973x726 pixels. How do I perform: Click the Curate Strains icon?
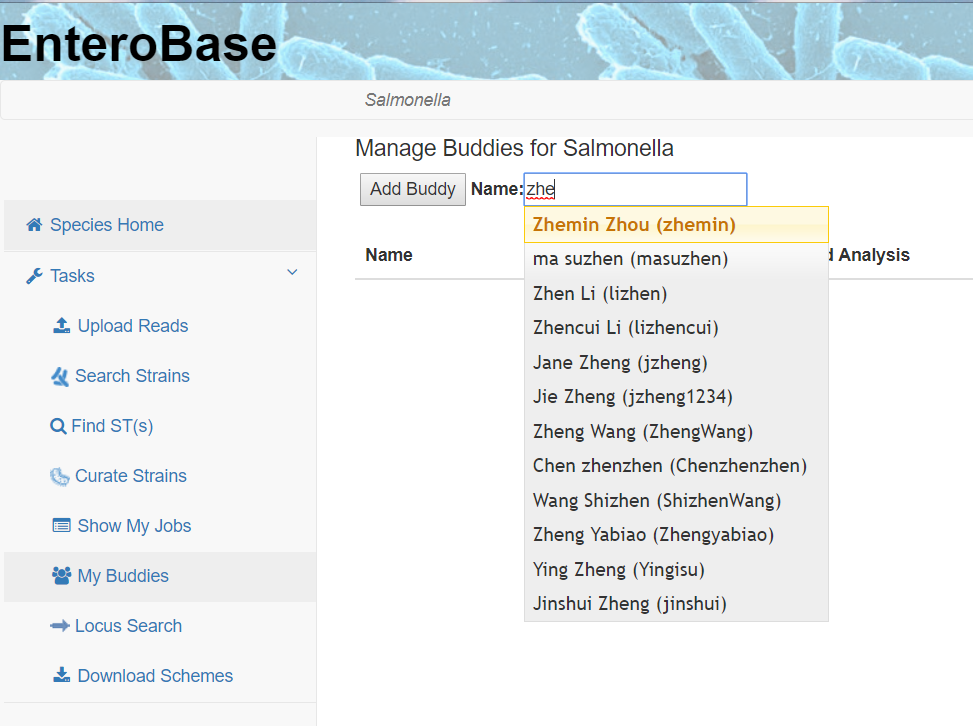60,476
